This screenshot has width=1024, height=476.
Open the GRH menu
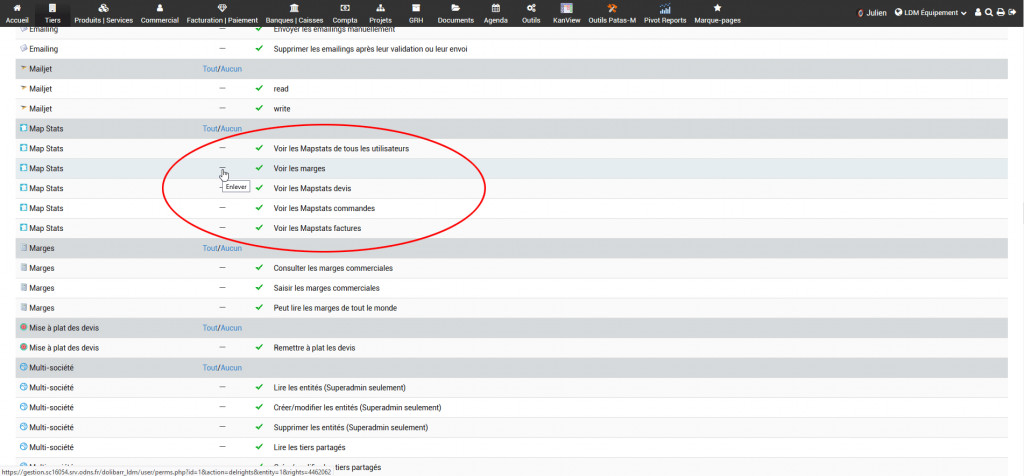[416, 13]
